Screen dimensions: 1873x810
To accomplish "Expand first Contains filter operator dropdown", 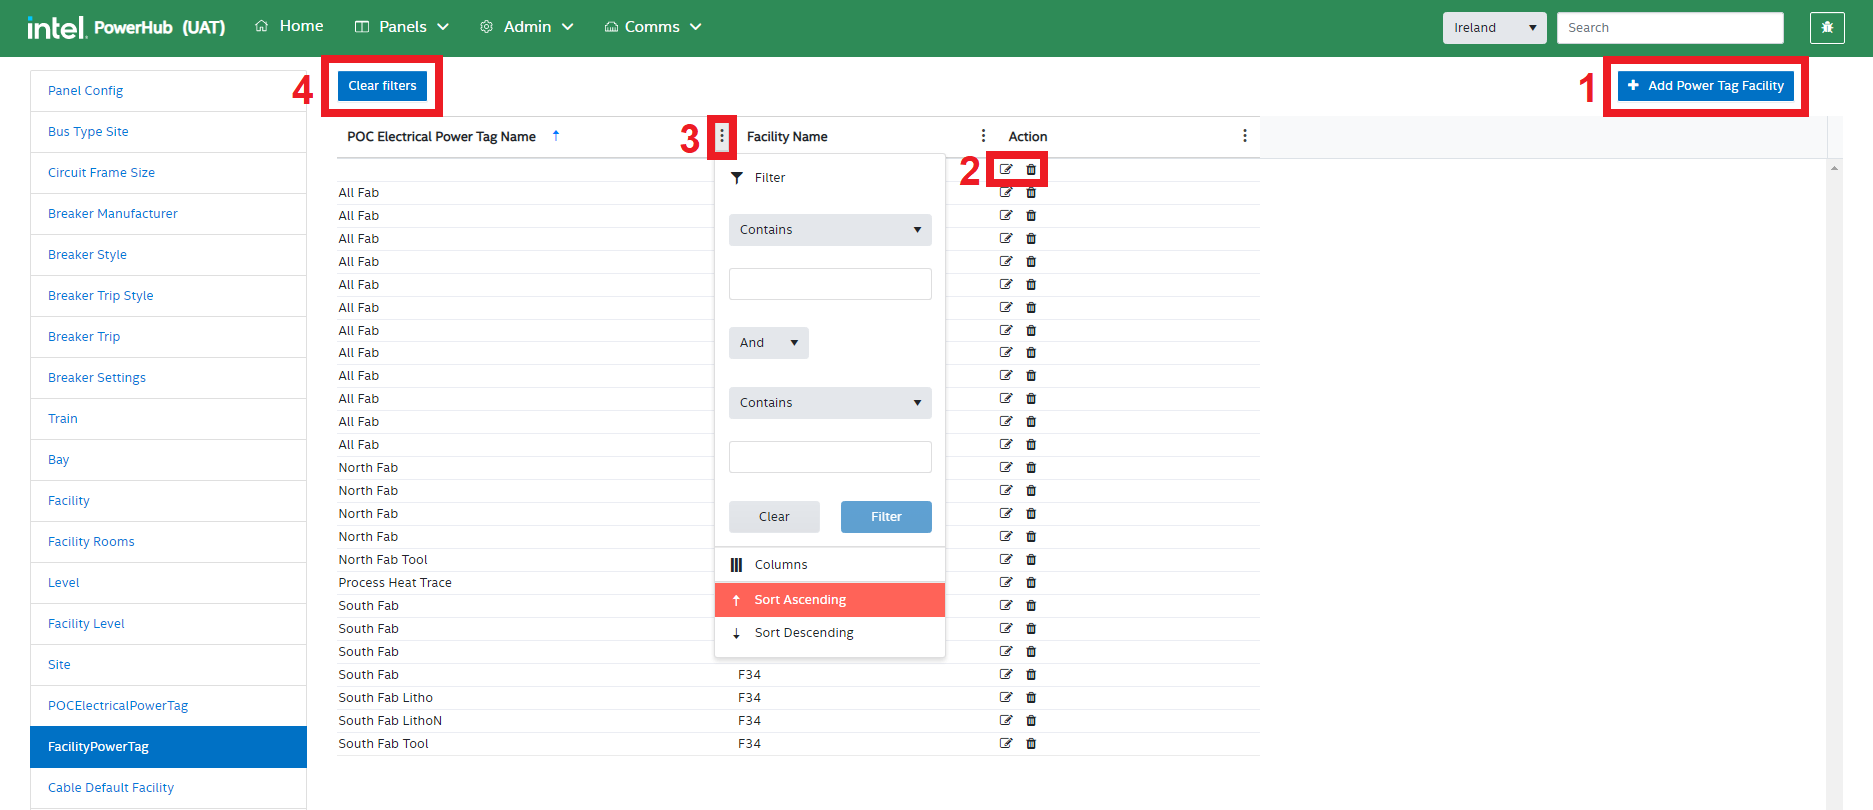I will (830, 230).
